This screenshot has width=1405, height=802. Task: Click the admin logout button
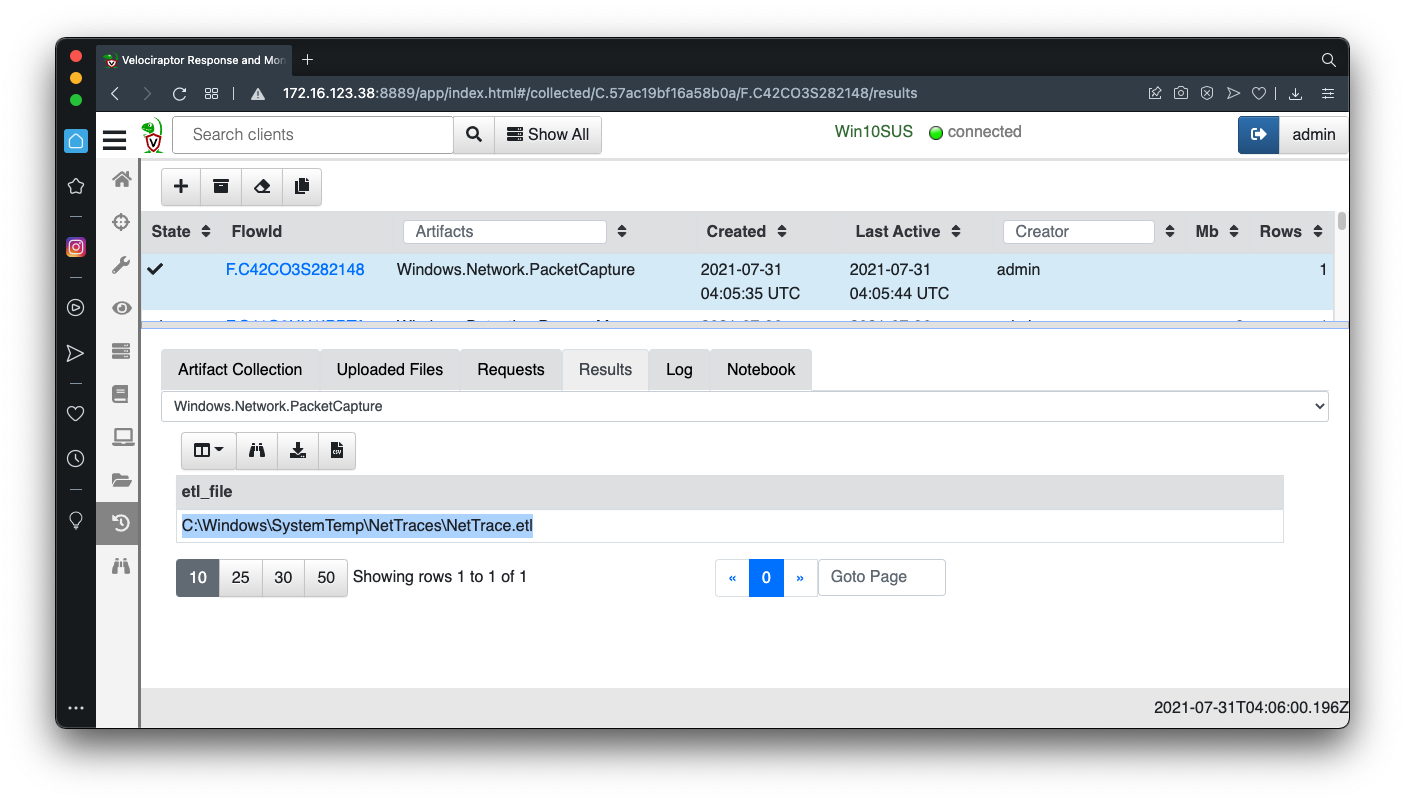(1259, 135)
